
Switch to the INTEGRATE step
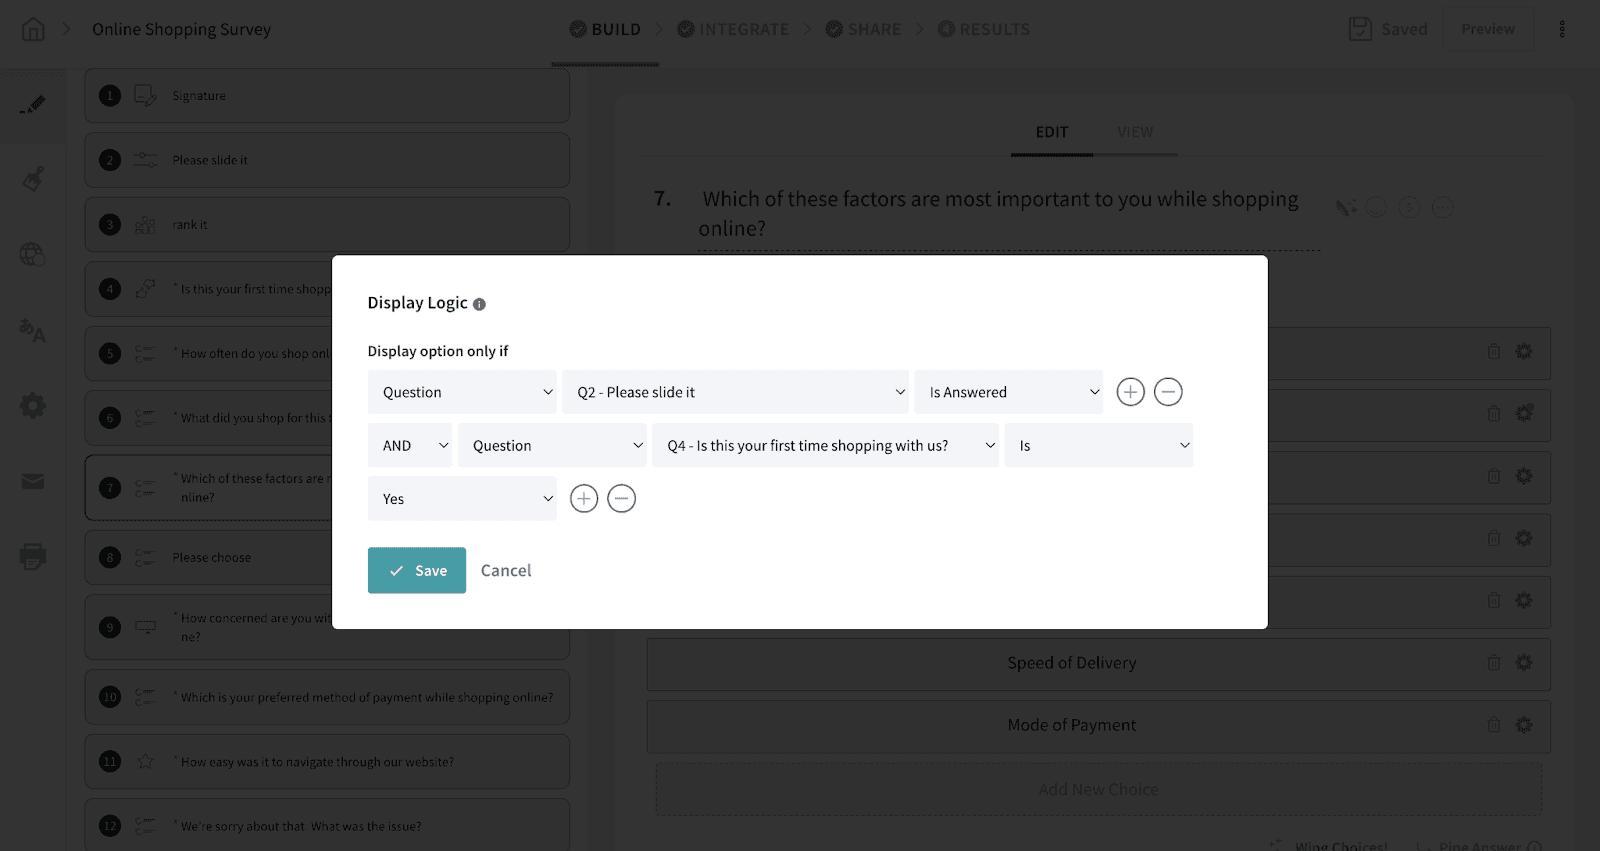pos(733,29)
